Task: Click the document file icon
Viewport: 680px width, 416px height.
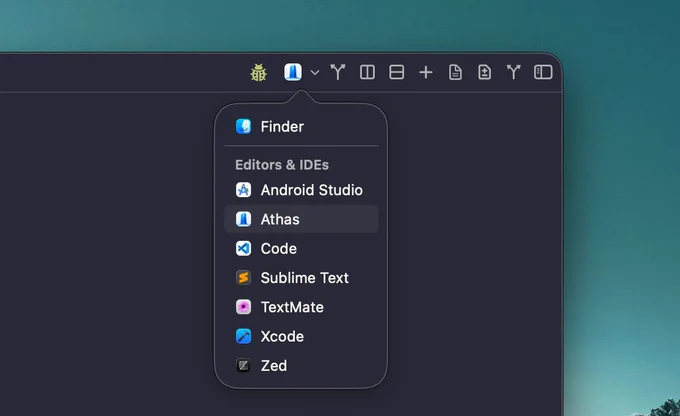Action: 455,72
